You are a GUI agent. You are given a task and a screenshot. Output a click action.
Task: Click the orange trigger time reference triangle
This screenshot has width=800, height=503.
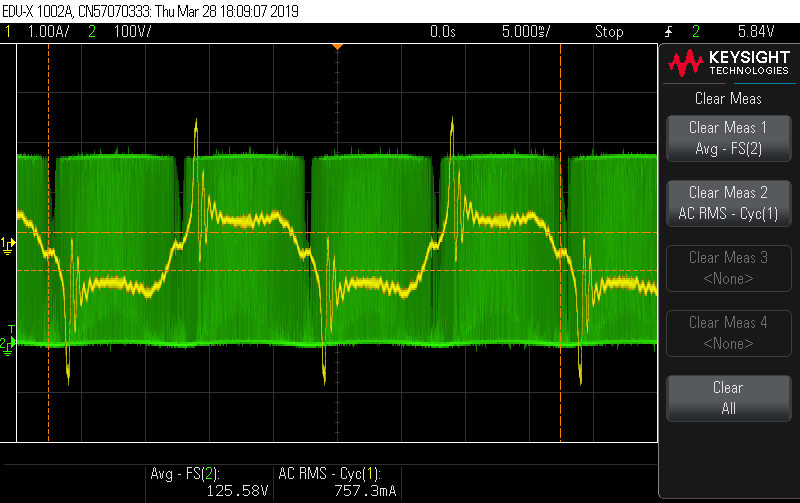coord(337,47)
